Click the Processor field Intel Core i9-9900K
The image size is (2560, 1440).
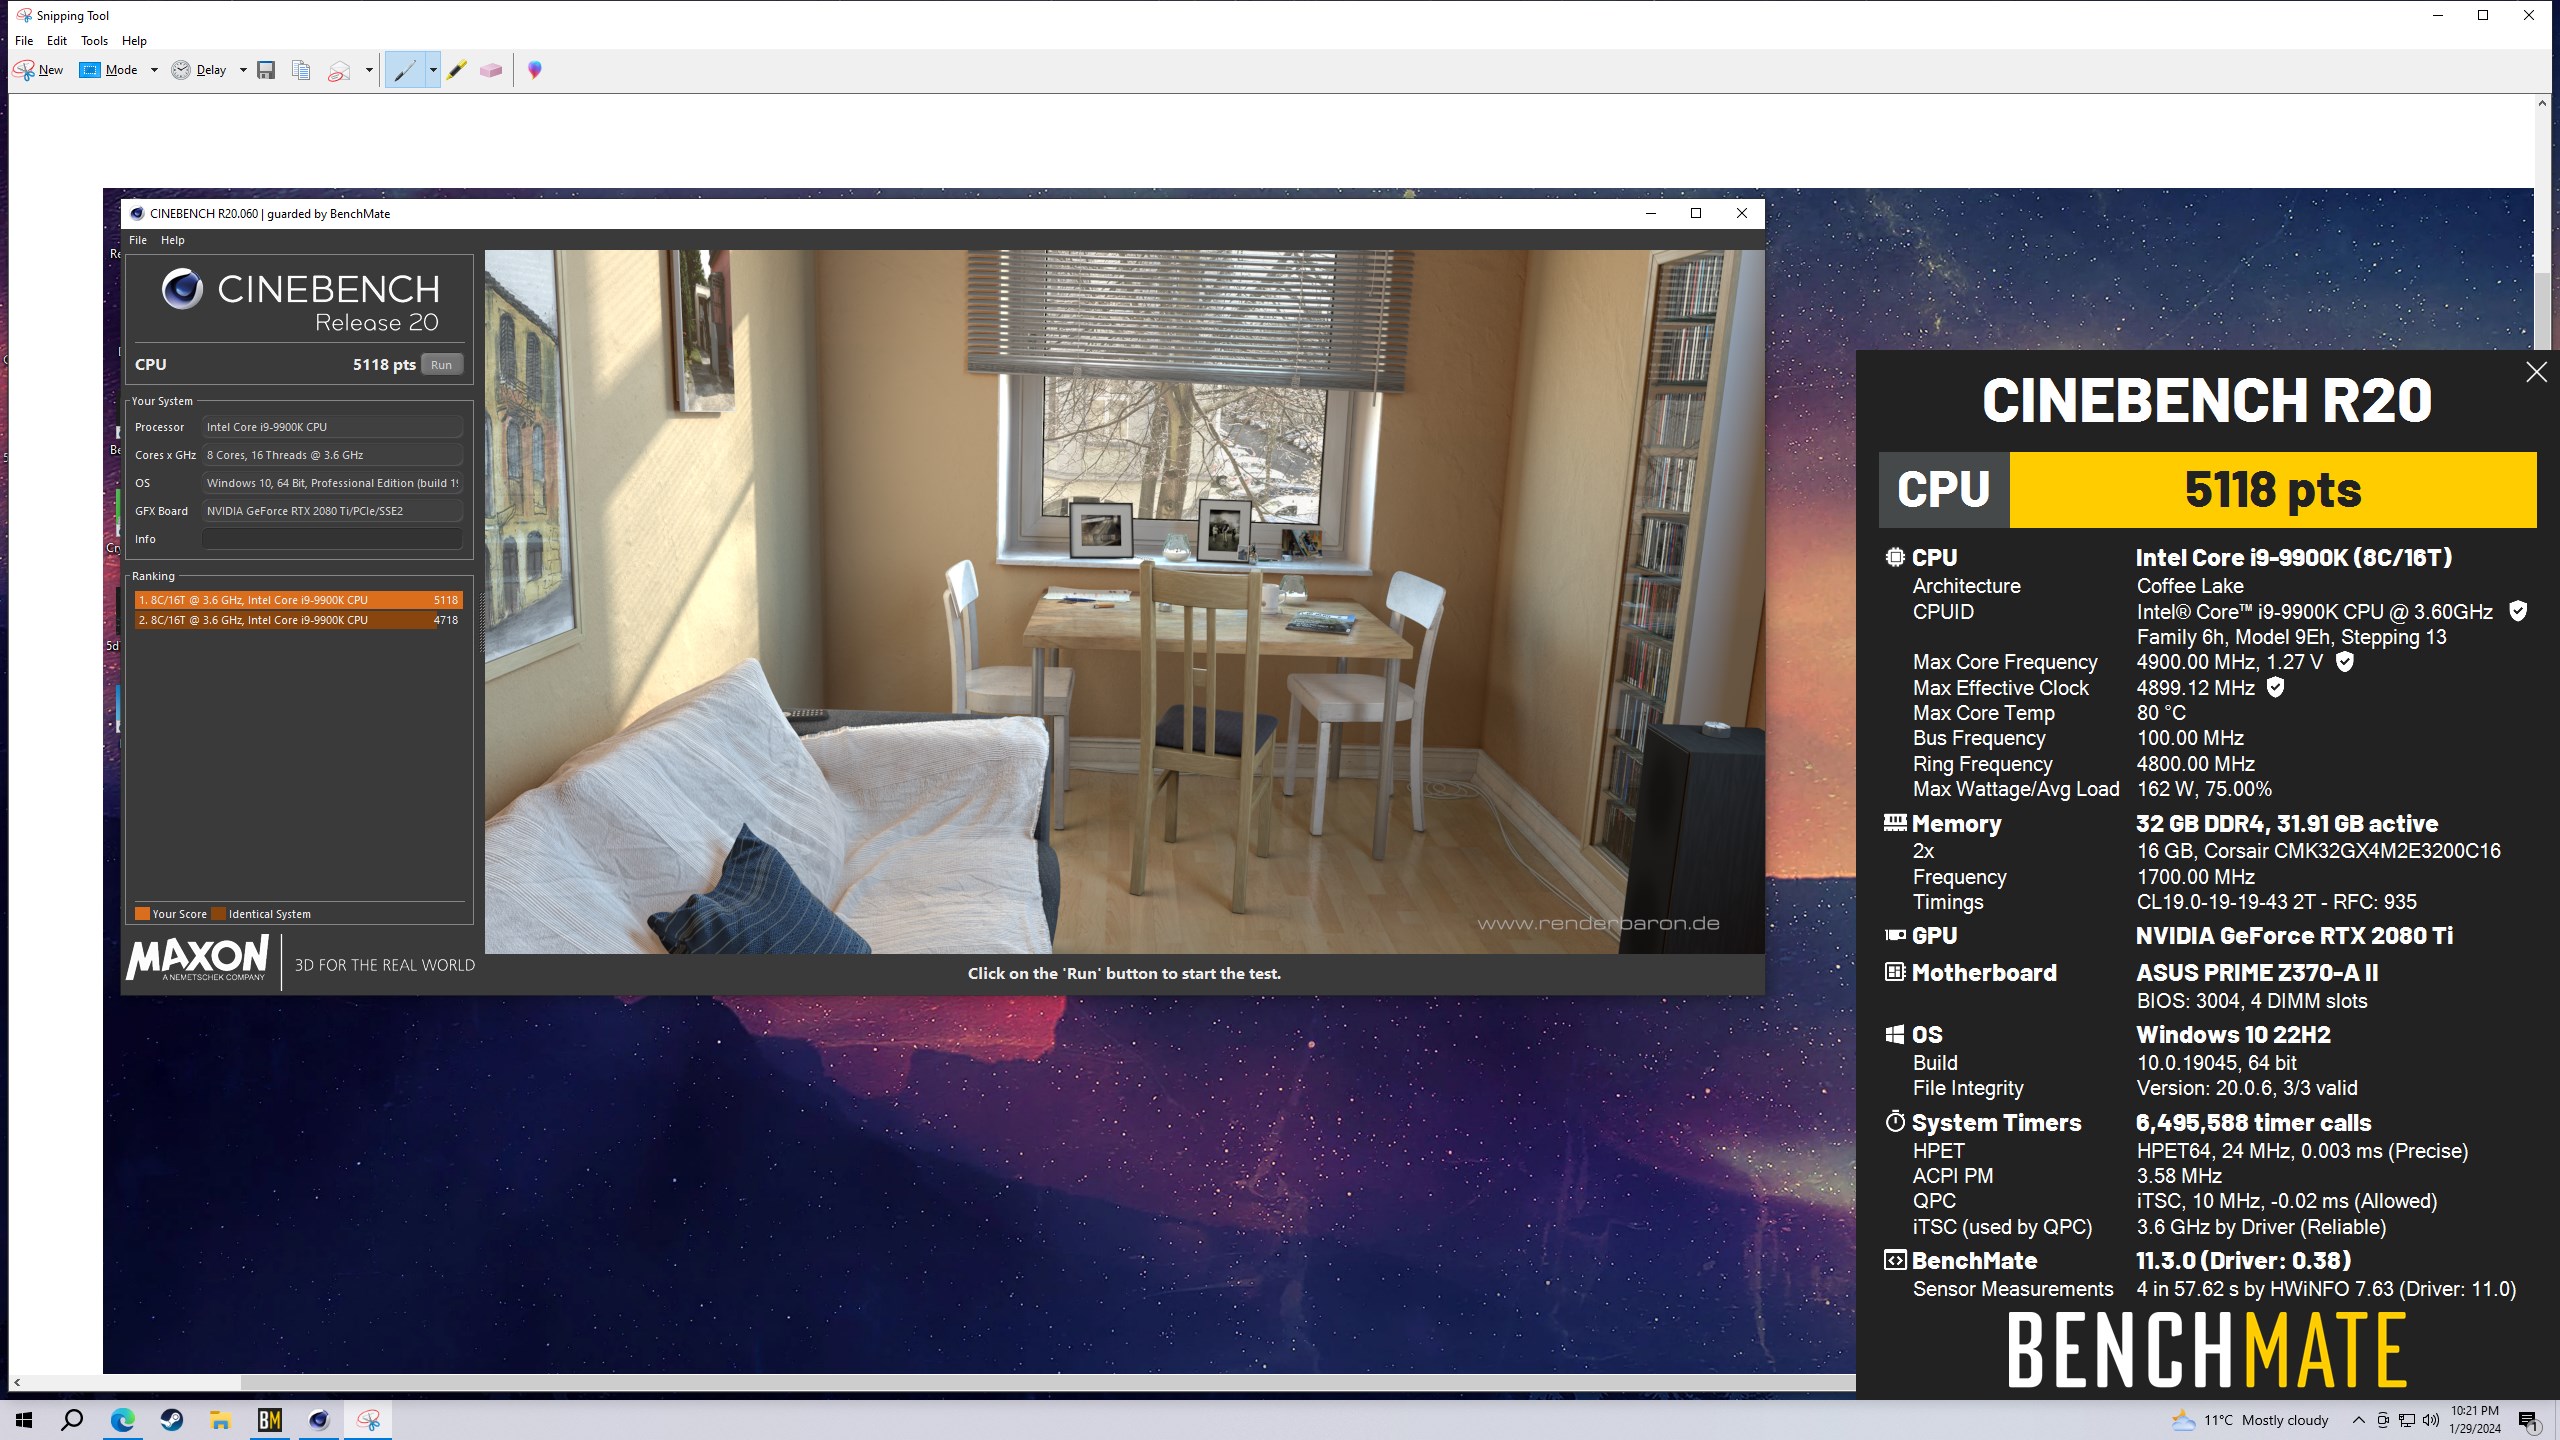332,427
